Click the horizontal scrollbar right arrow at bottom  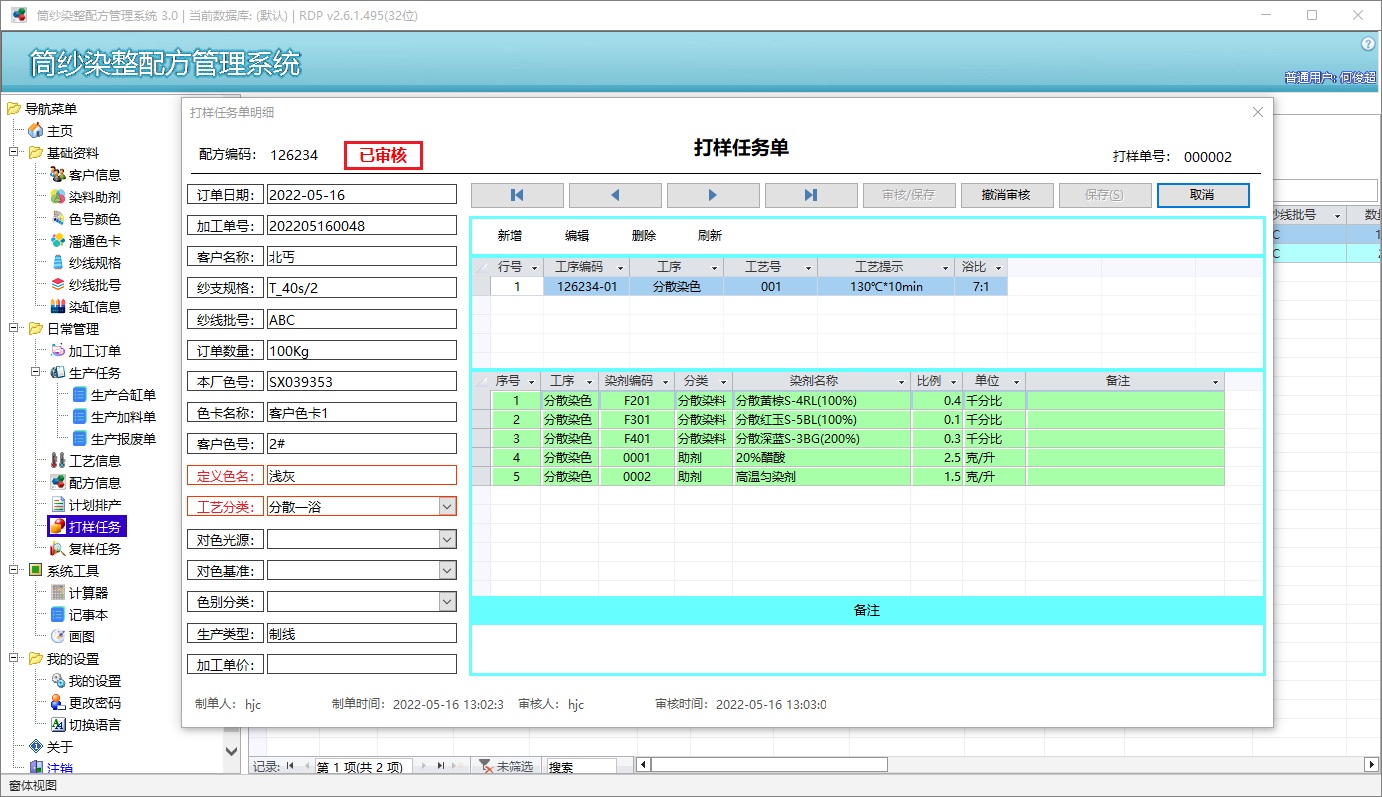point(1371,765)
